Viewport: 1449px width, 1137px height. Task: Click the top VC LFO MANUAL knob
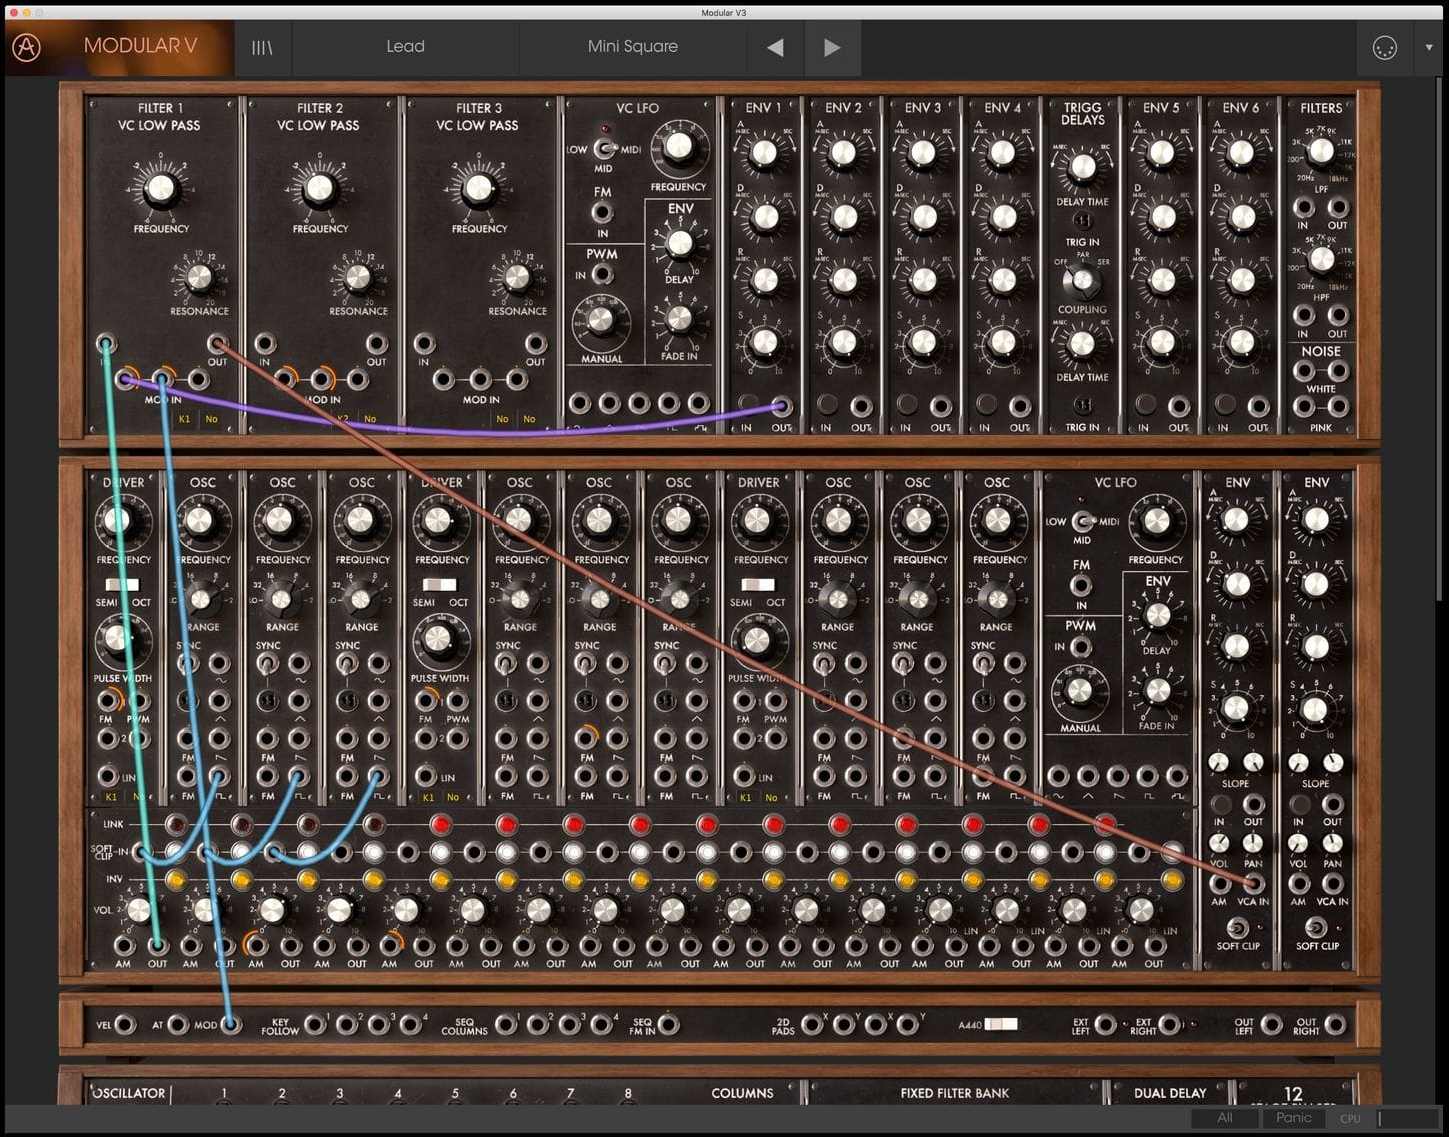(x=600, y=320)
